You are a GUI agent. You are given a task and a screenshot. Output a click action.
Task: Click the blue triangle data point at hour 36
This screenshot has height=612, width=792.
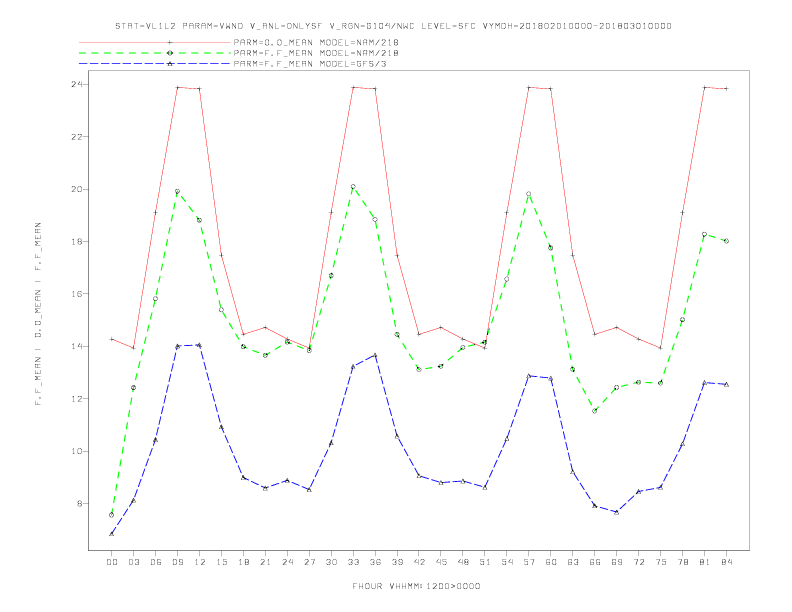click(x=375, y=355)
